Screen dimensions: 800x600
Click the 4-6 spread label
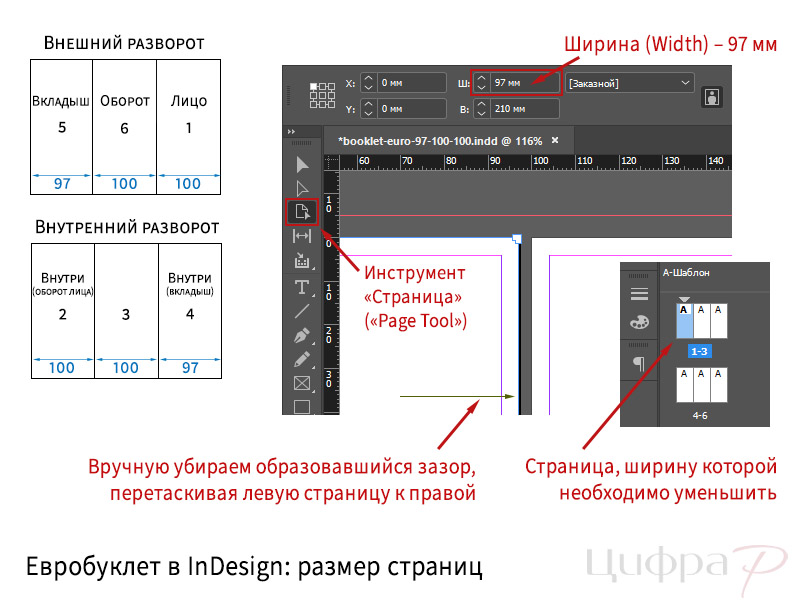(x=699, y=416)
